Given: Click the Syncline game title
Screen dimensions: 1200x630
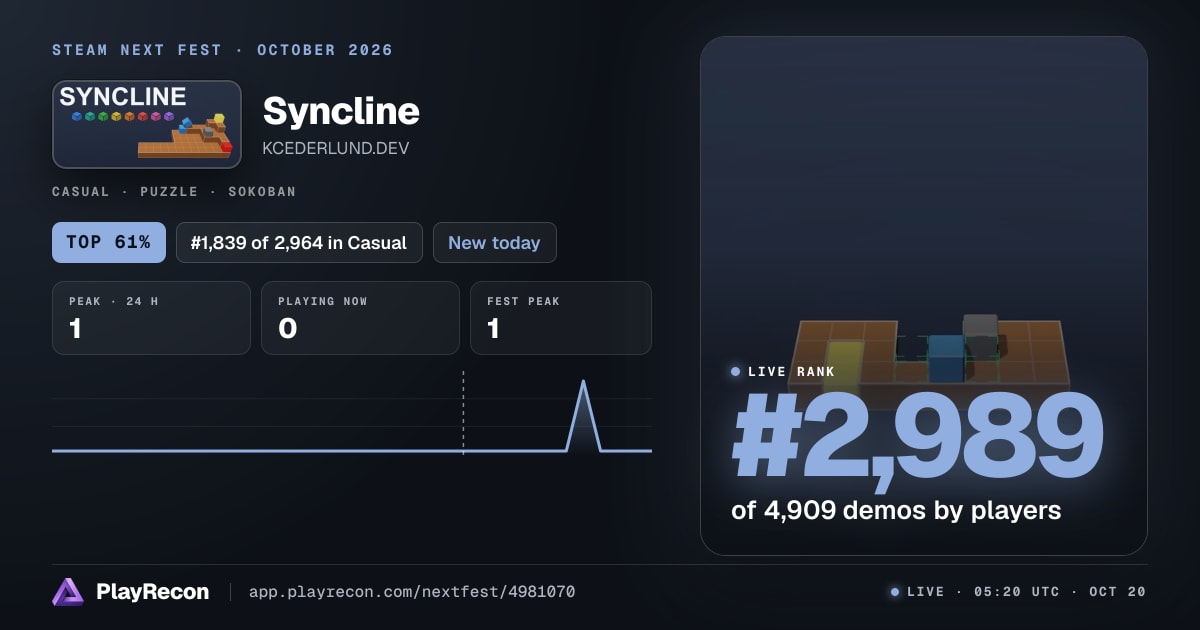Looking at the screenshot, I should tap(341, 111).
